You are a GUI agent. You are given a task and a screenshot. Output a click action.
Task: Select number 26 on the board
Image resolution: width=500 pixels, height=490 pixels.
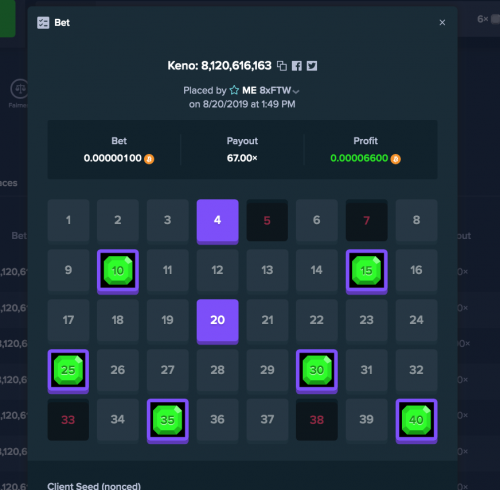pyautogui.click(x=118, y=370)
